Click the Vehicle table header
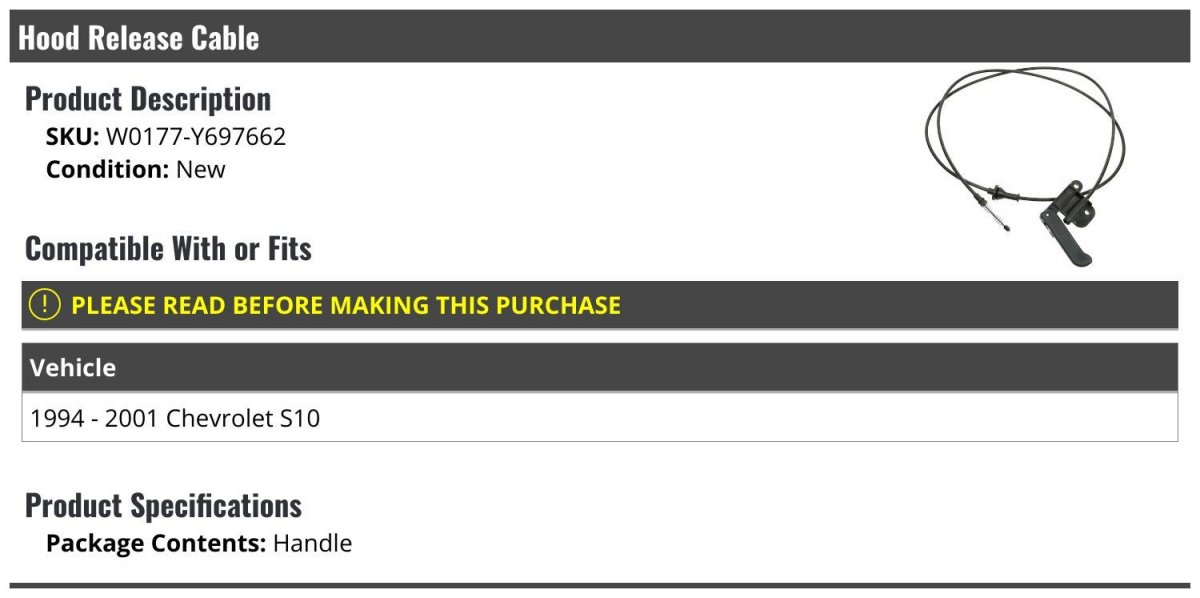The image size is (1200, 598). pyautogui.click(x=600, y=367)
